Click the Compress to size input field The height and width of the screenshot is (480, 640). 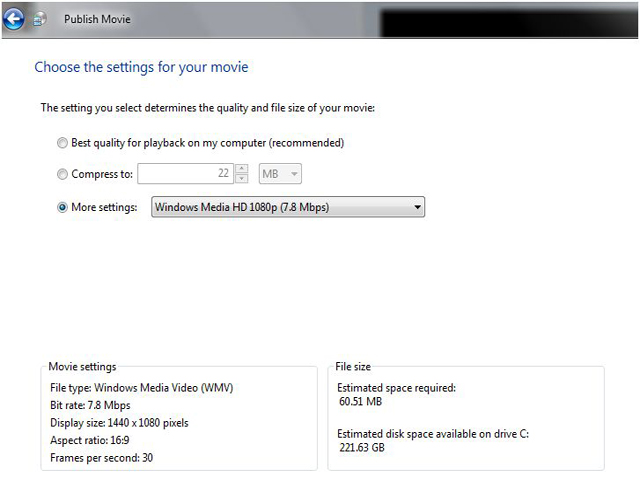(x=185, y=174)
